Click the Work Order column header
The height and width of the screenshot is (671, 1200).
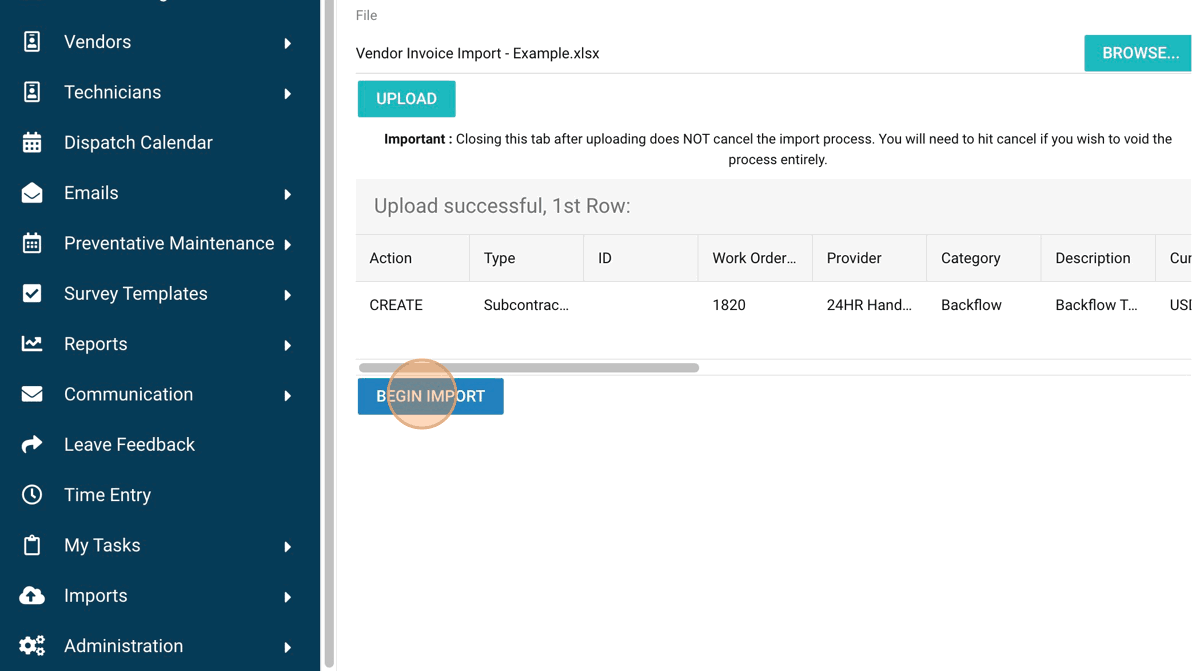pyautogui.click(x=754, y=258)
